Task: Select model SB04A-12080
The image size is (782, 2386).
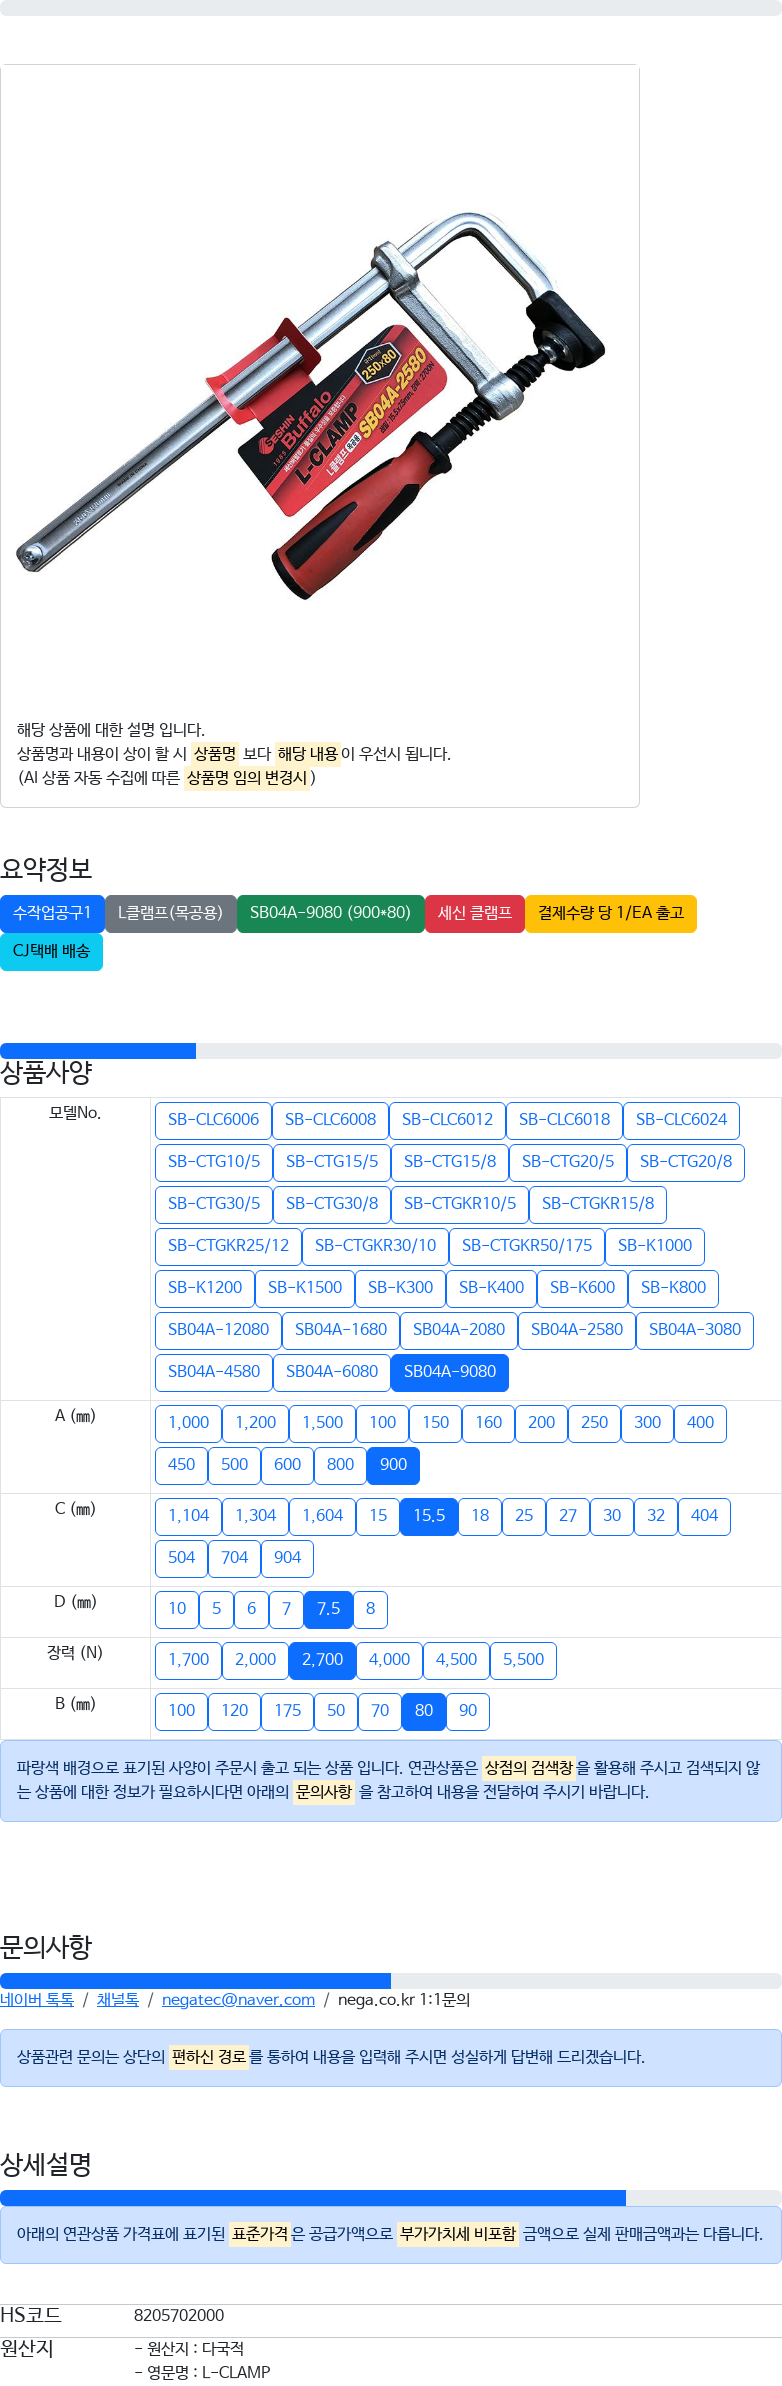Action: pos(218,1330)
